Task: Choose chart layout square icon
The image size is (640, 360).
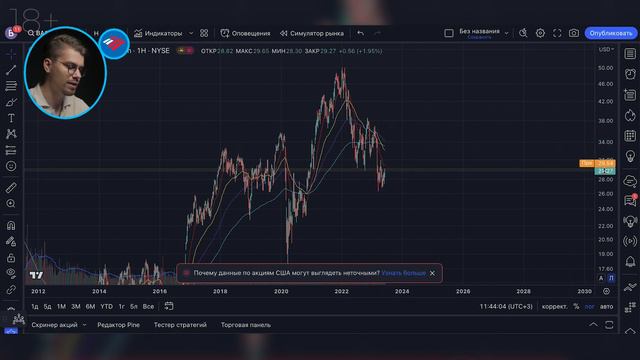Action: (x=449, y=33)
